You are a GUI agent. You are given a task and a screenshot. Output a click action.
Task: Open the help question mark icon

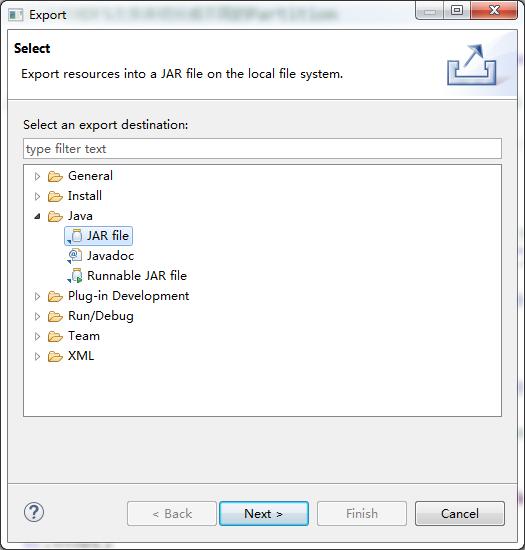pos(34,512)
